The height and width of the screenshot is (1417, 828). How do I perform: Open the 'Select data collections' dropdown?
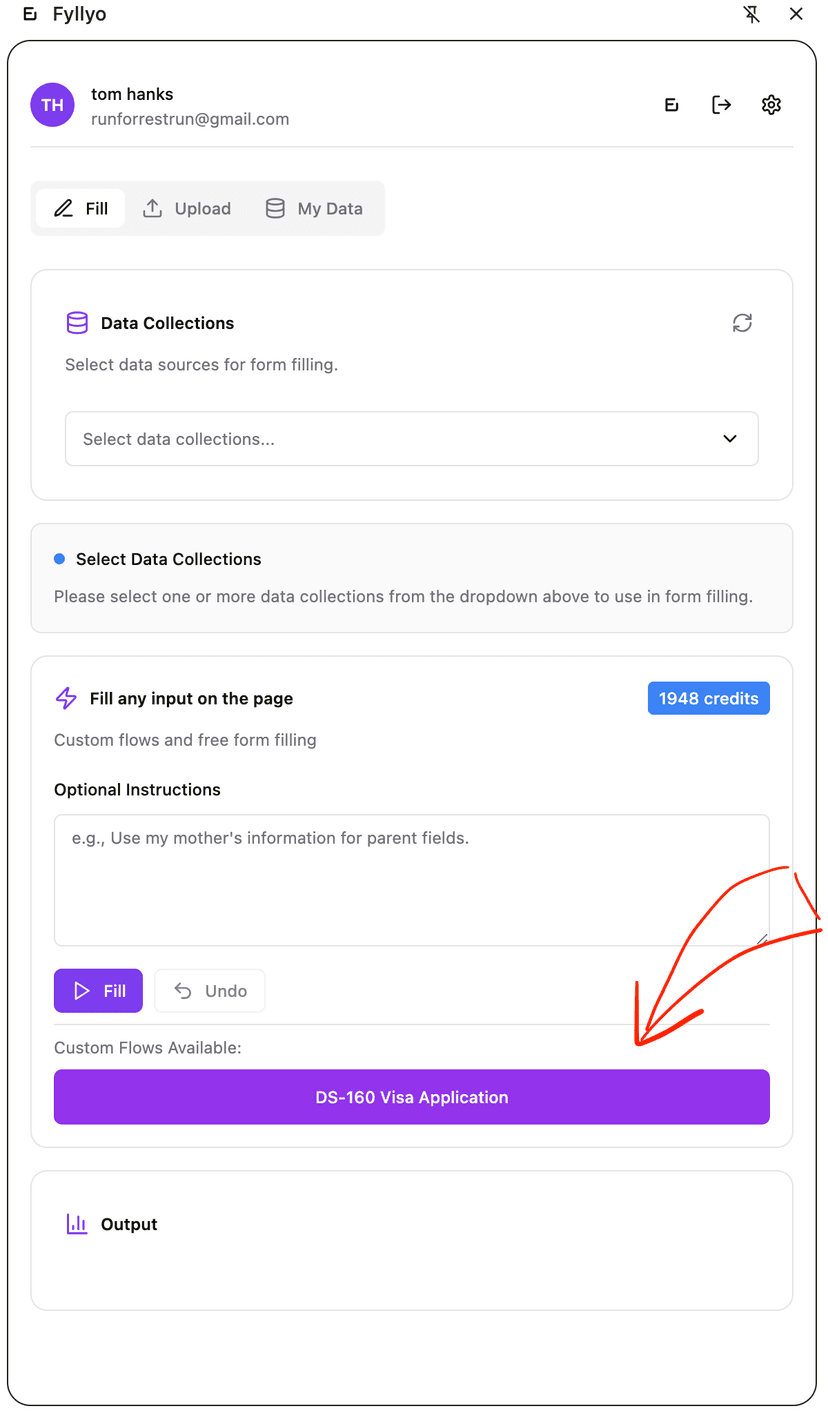[411, 438]
